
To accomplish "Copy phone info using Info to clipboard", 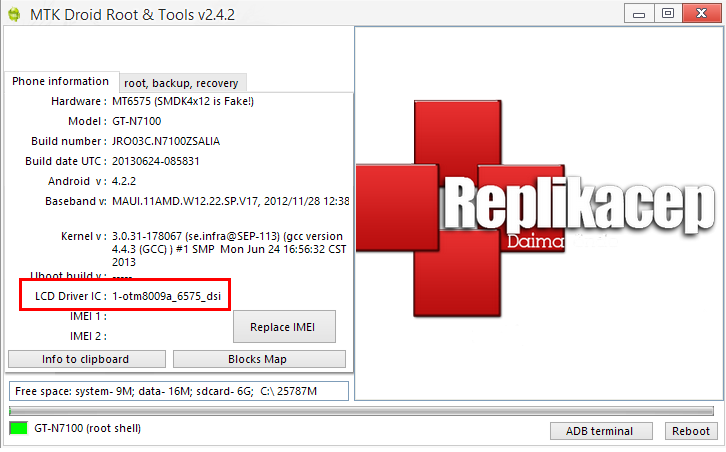I will pyautogui.click(x=85, y=359).
